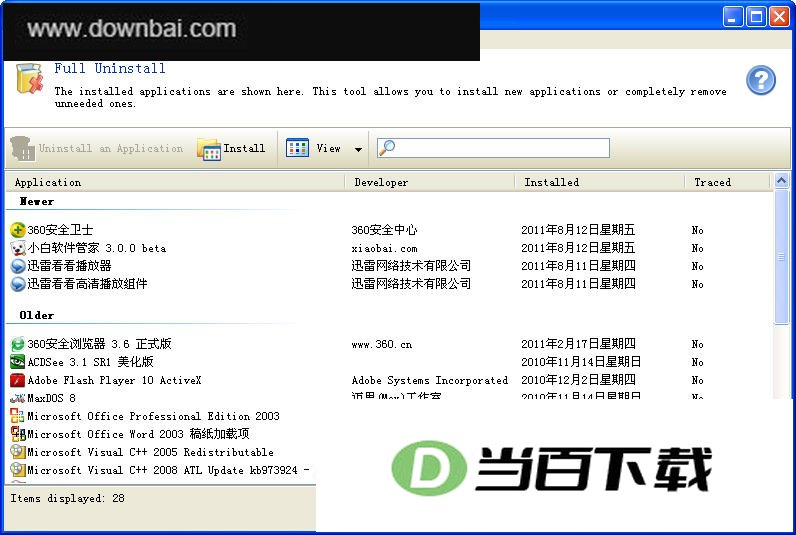Sort by the Developer column header

[430, 182]
